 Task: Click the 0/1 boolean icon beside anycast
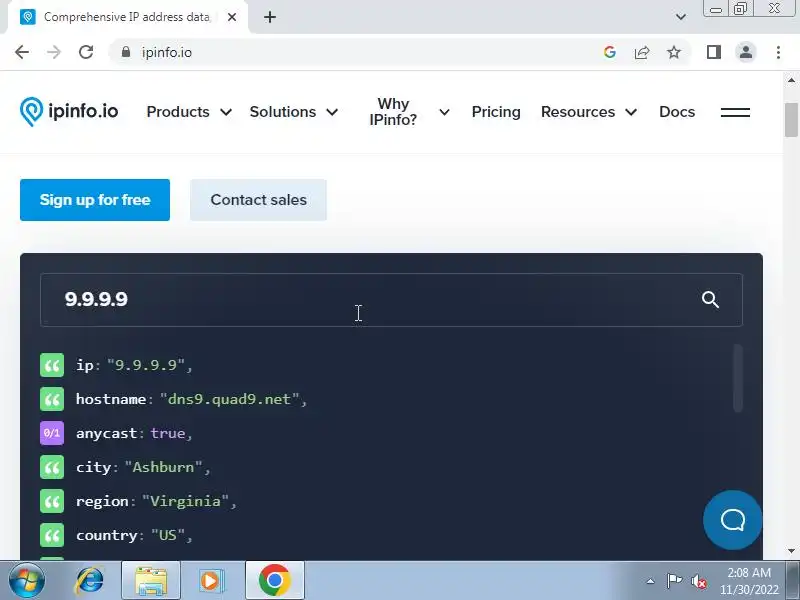point(52,433)
